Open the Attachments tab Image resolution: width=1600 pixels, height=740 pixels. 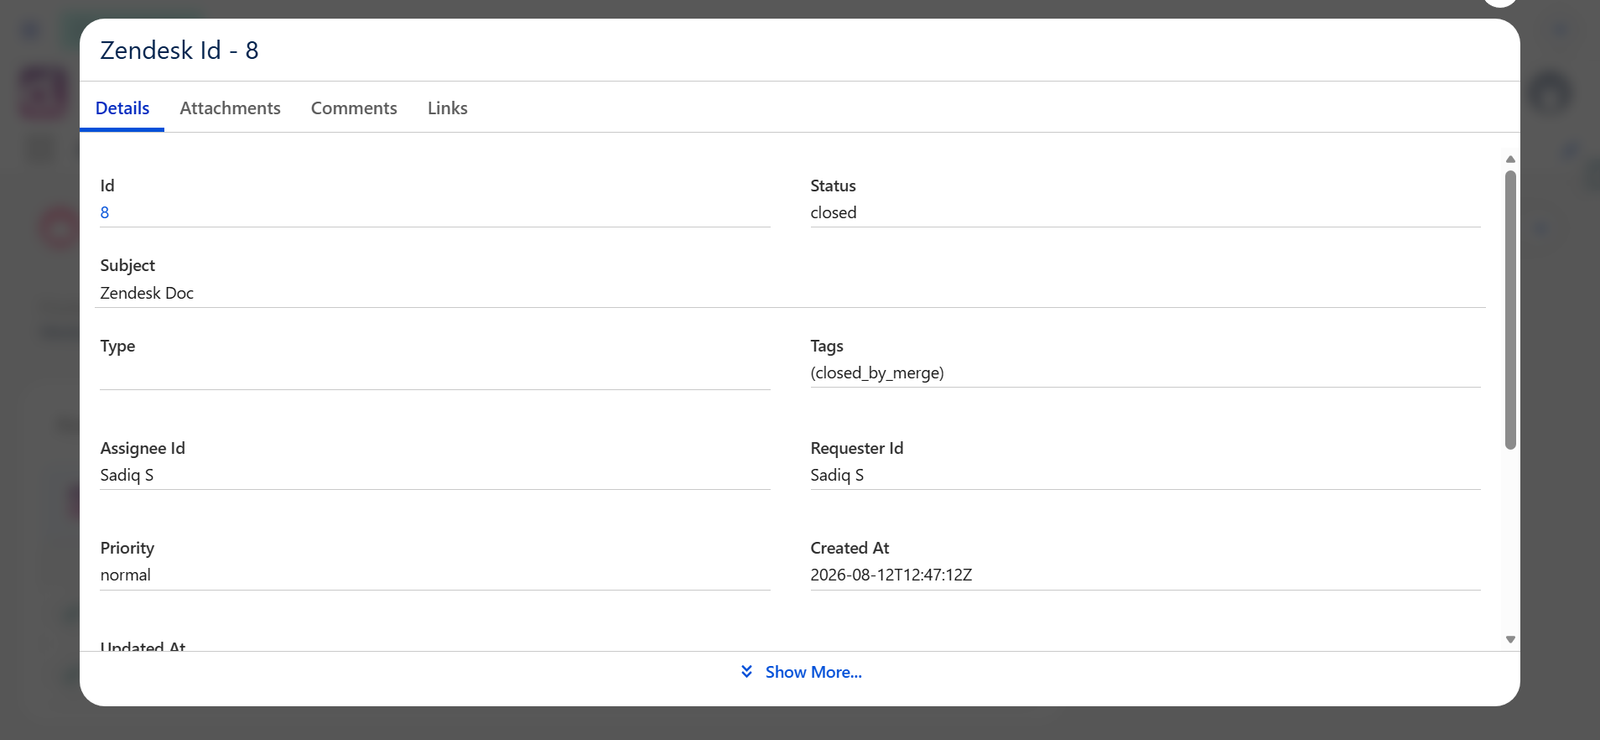[230, 108]
